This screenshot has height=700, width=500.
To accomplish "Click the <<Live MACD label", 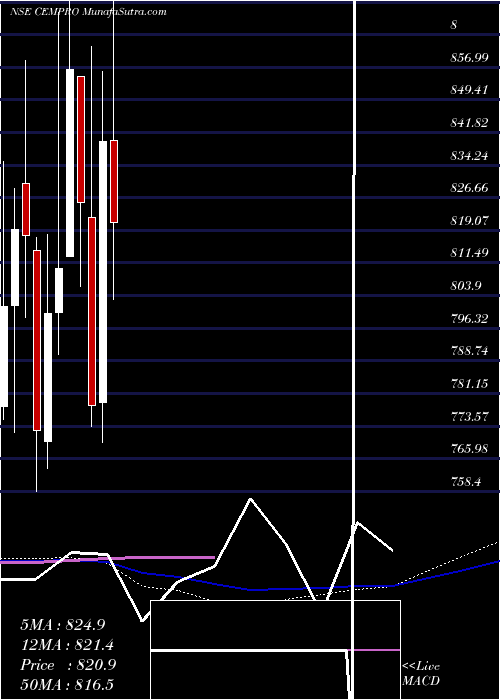I will [x=421, y=673].
